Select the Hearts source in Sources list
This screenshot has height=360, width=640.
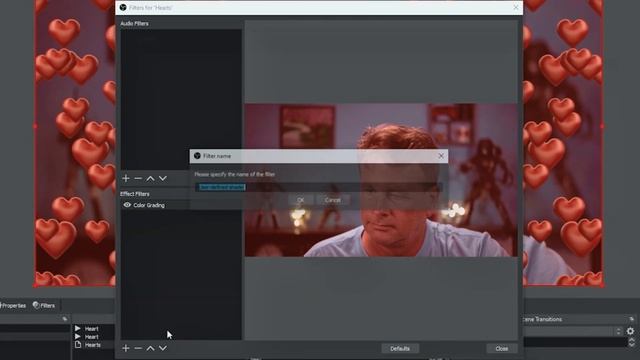(93, 345)
